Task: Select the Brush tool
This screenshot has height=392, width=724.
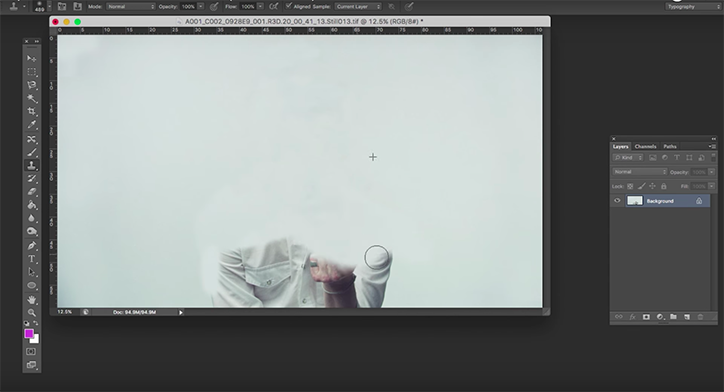Action: click(31, 152)
